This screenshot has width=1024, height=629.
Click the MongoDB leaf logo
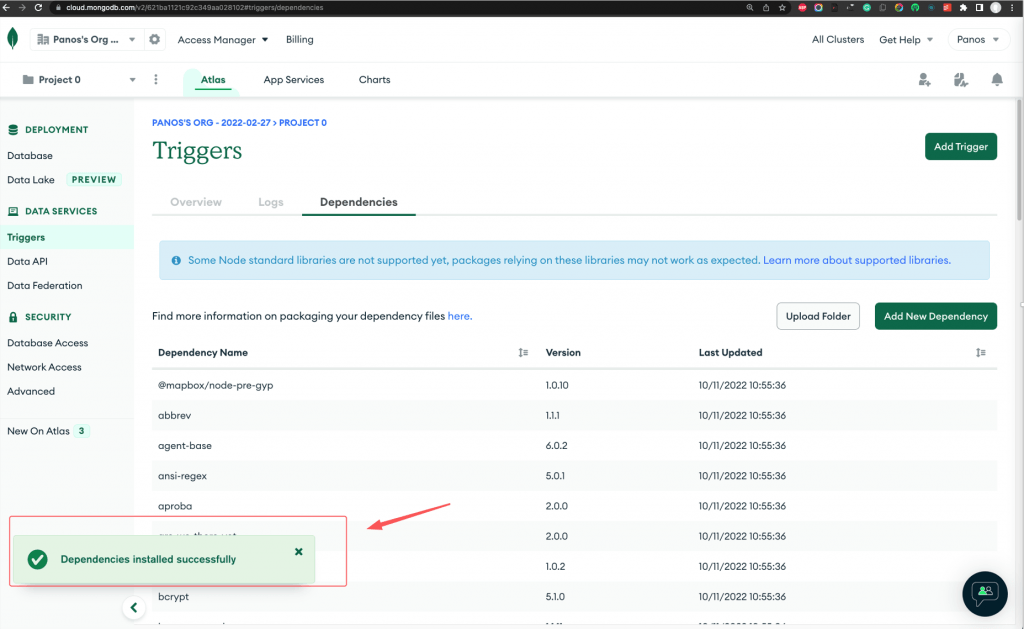(x=12, y=39)
